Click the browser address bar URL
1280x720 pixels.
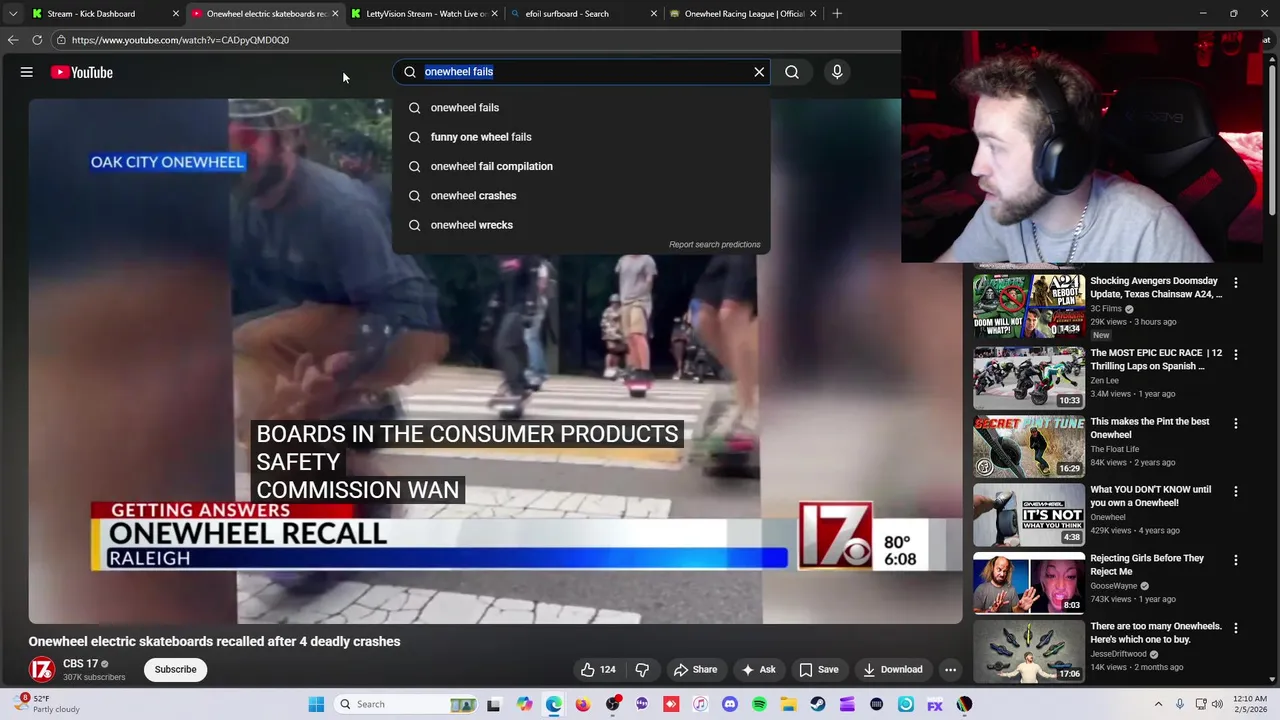point(180,40)
